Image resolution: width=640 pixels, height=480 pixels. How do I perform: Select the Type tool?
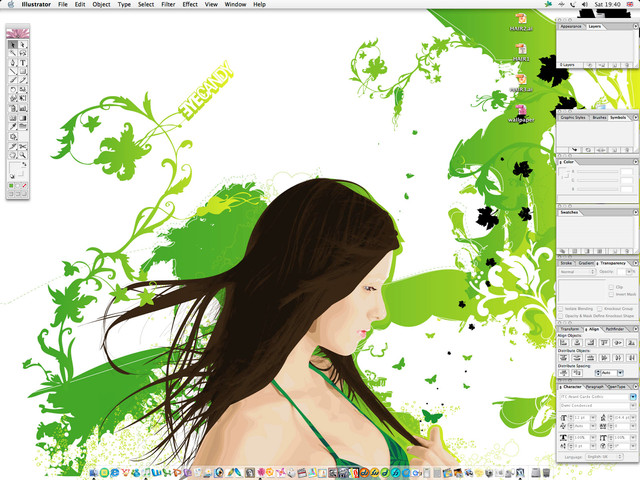tap(23, 62)
